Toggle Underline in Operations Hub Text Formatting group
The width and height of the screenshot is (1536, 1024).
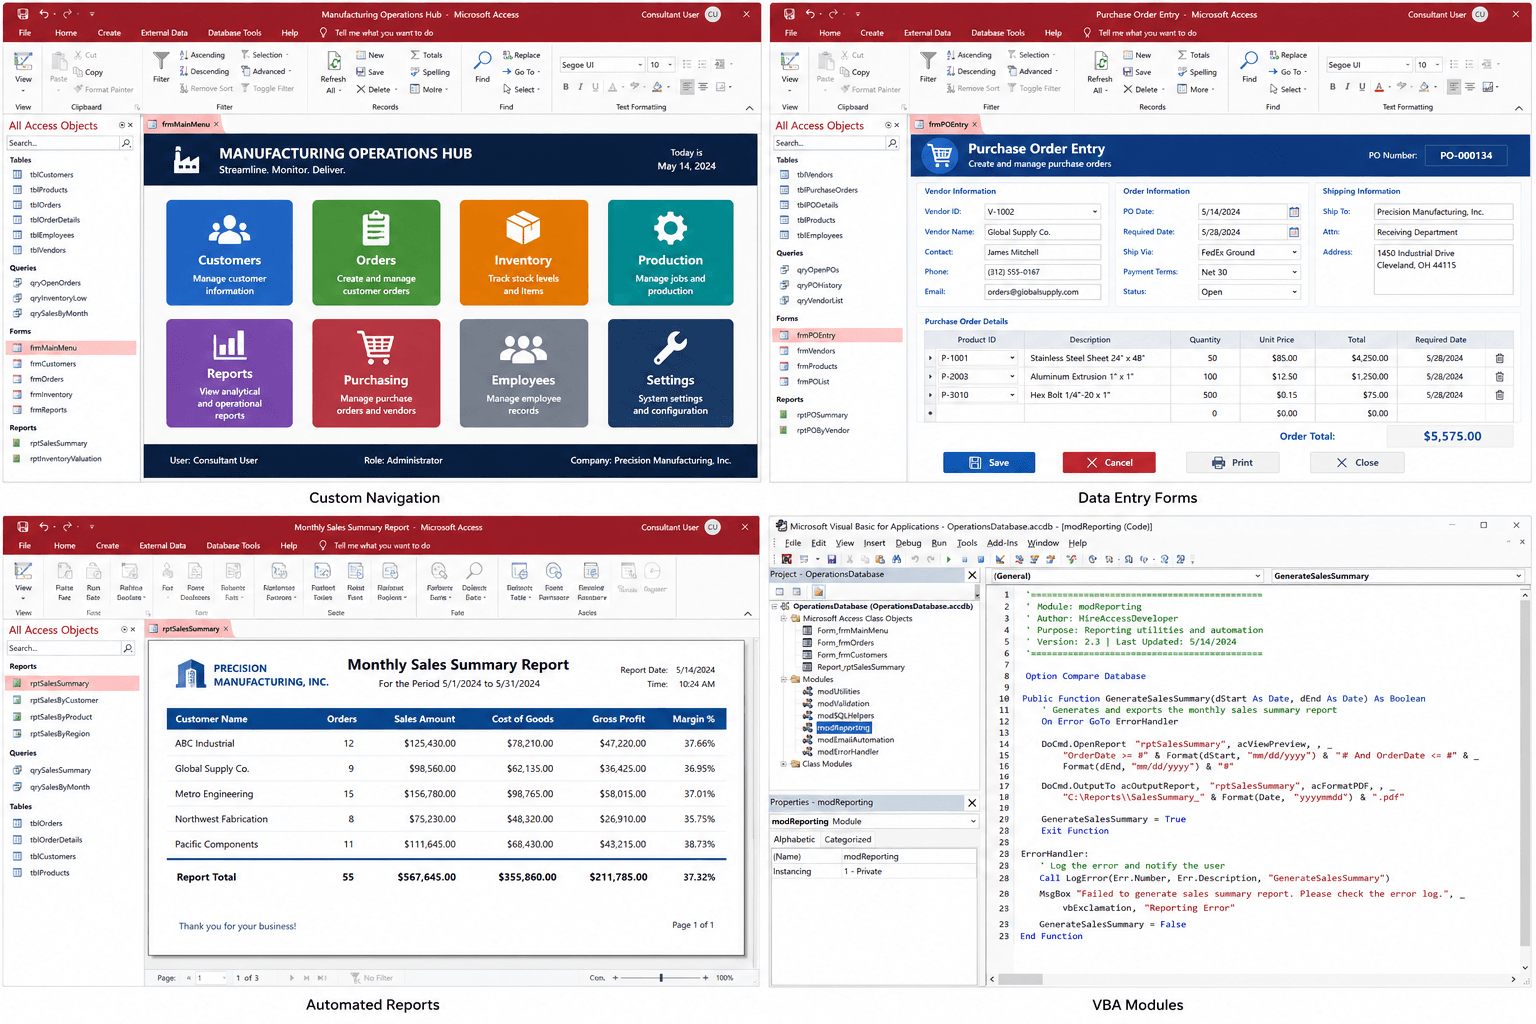pyautogui.click(x=596, y=87)
